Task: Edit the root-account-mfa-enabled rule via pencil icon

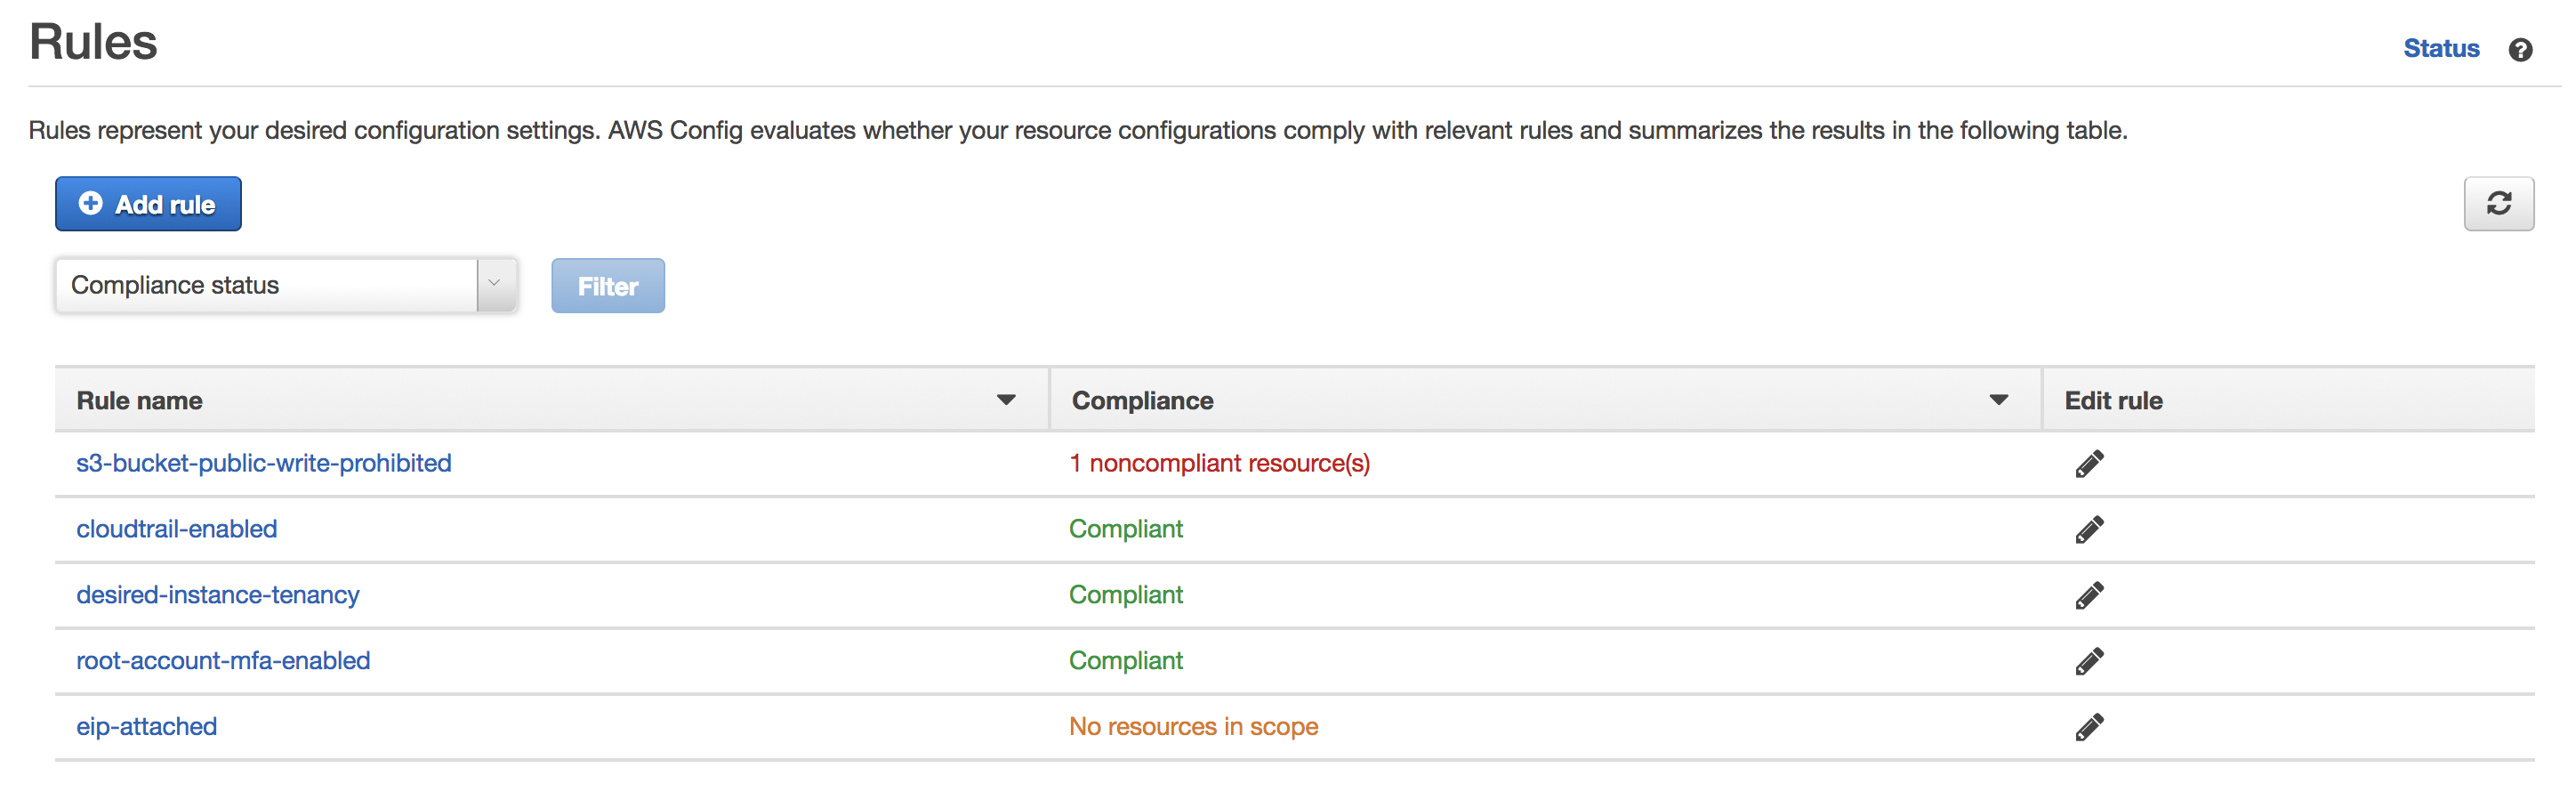Action: 2088,662
